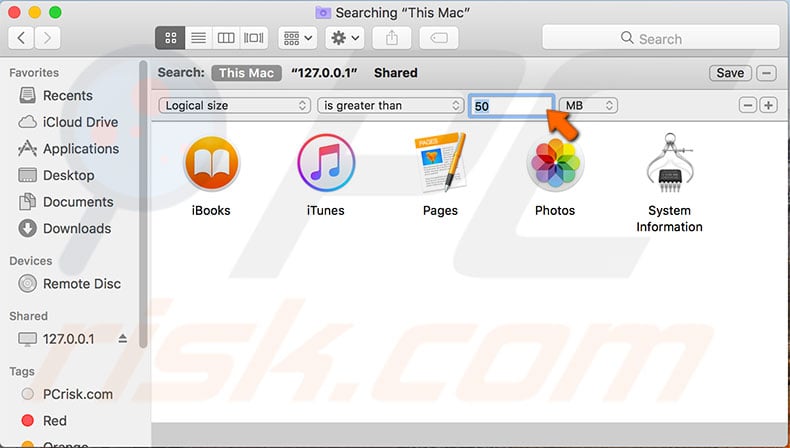Select the iBooks app icon
The image size is (790, 448).
click(212, 164)
